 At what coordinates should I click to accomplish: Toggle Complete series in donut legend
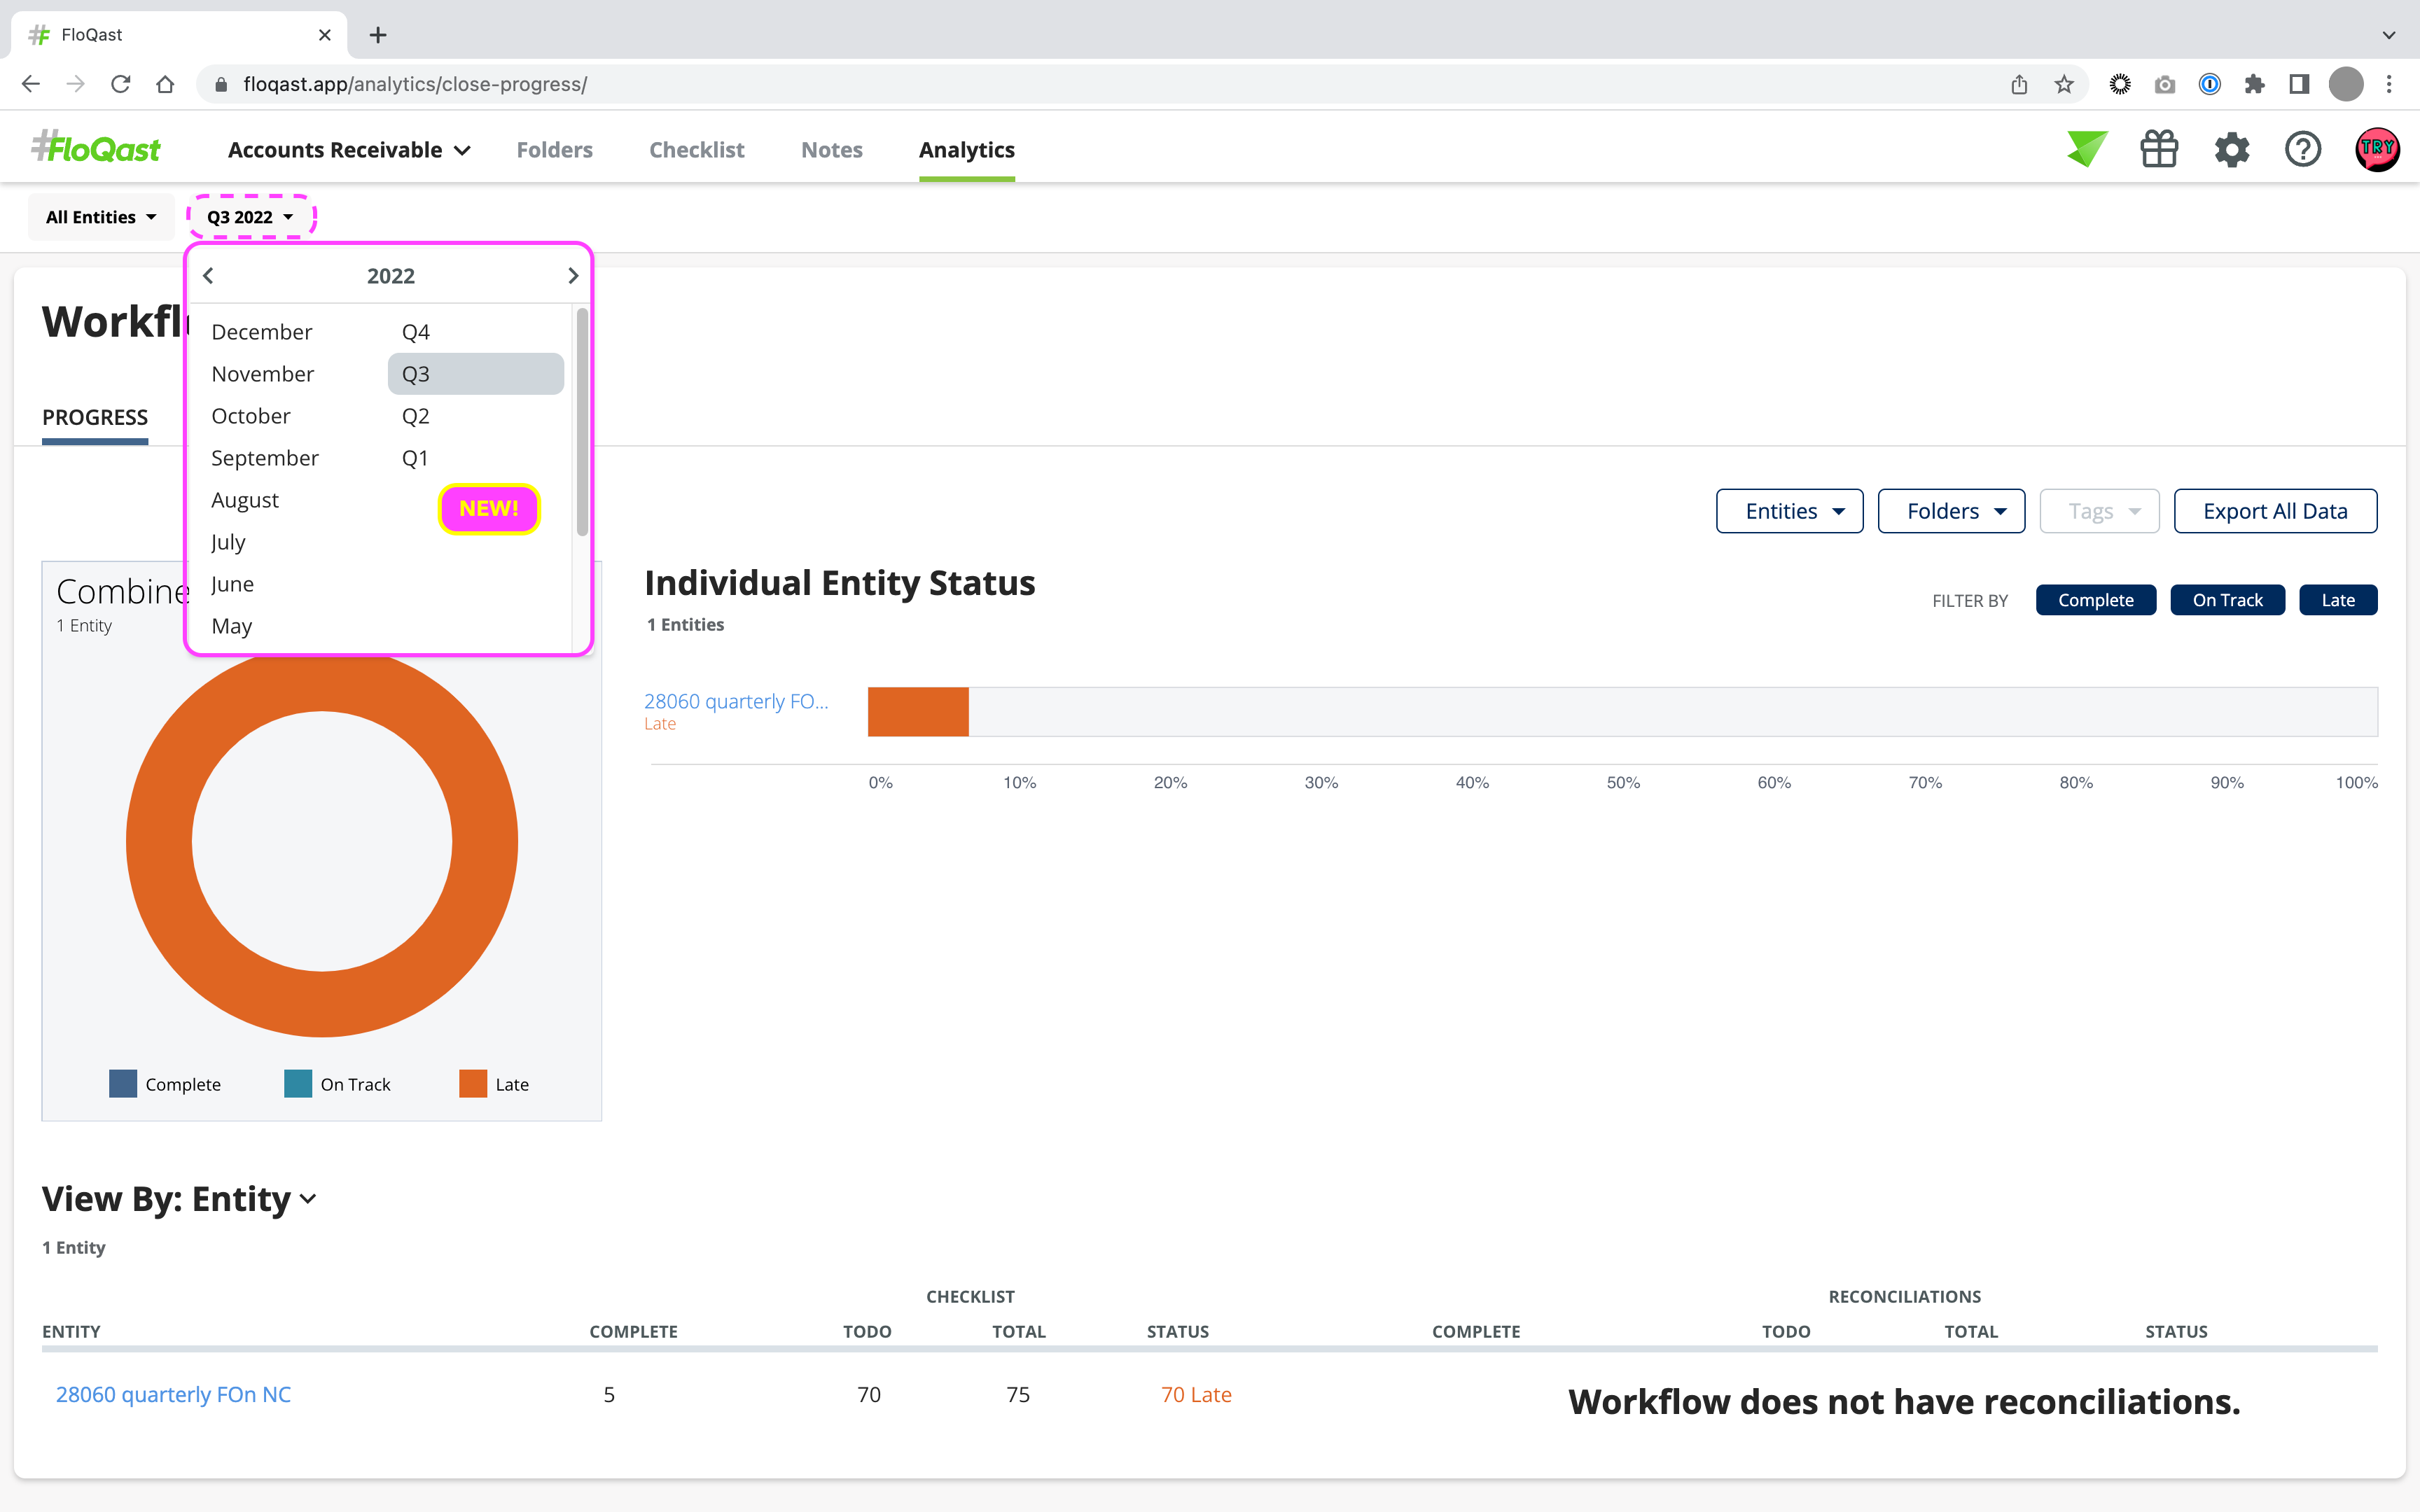[x=165, y=1084]
